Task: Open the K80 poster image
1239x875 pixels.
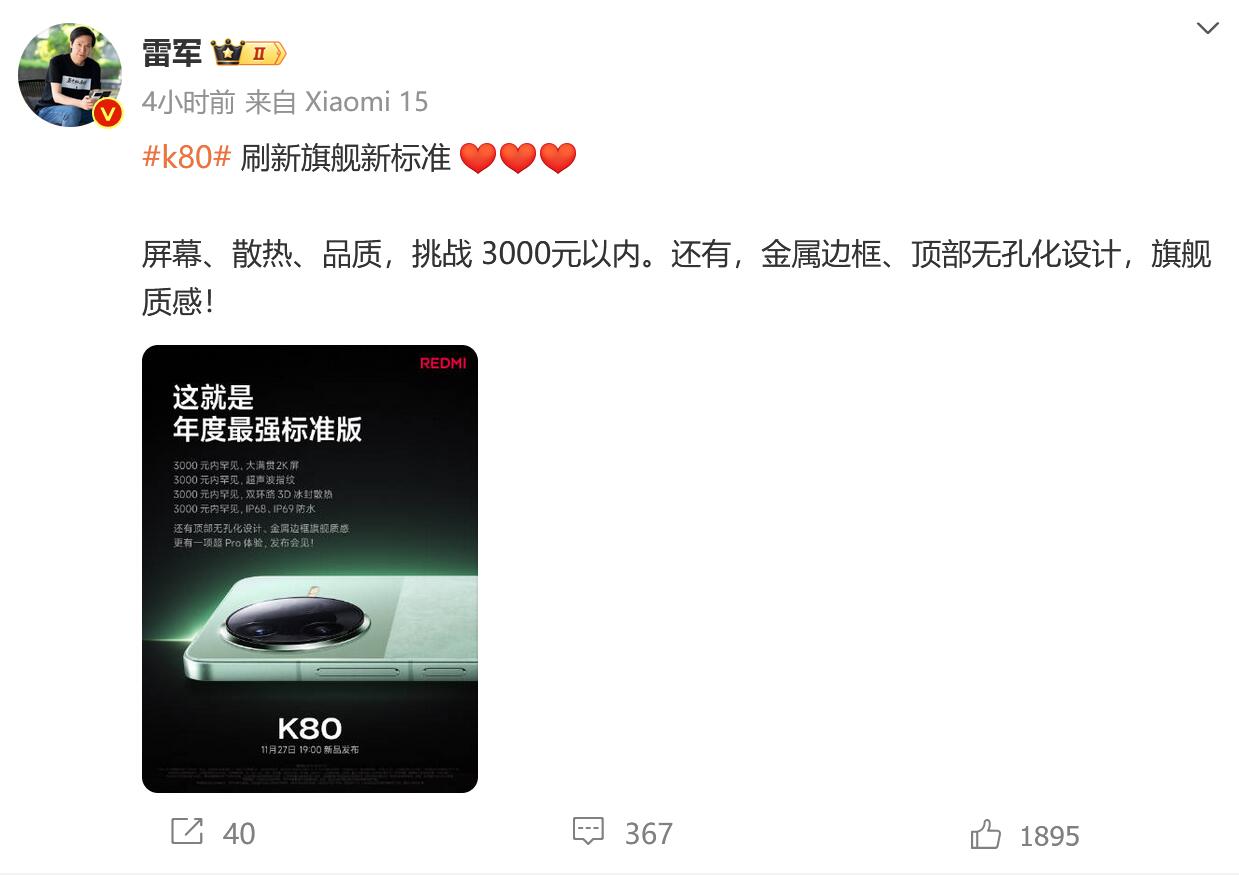Action: 310,569
